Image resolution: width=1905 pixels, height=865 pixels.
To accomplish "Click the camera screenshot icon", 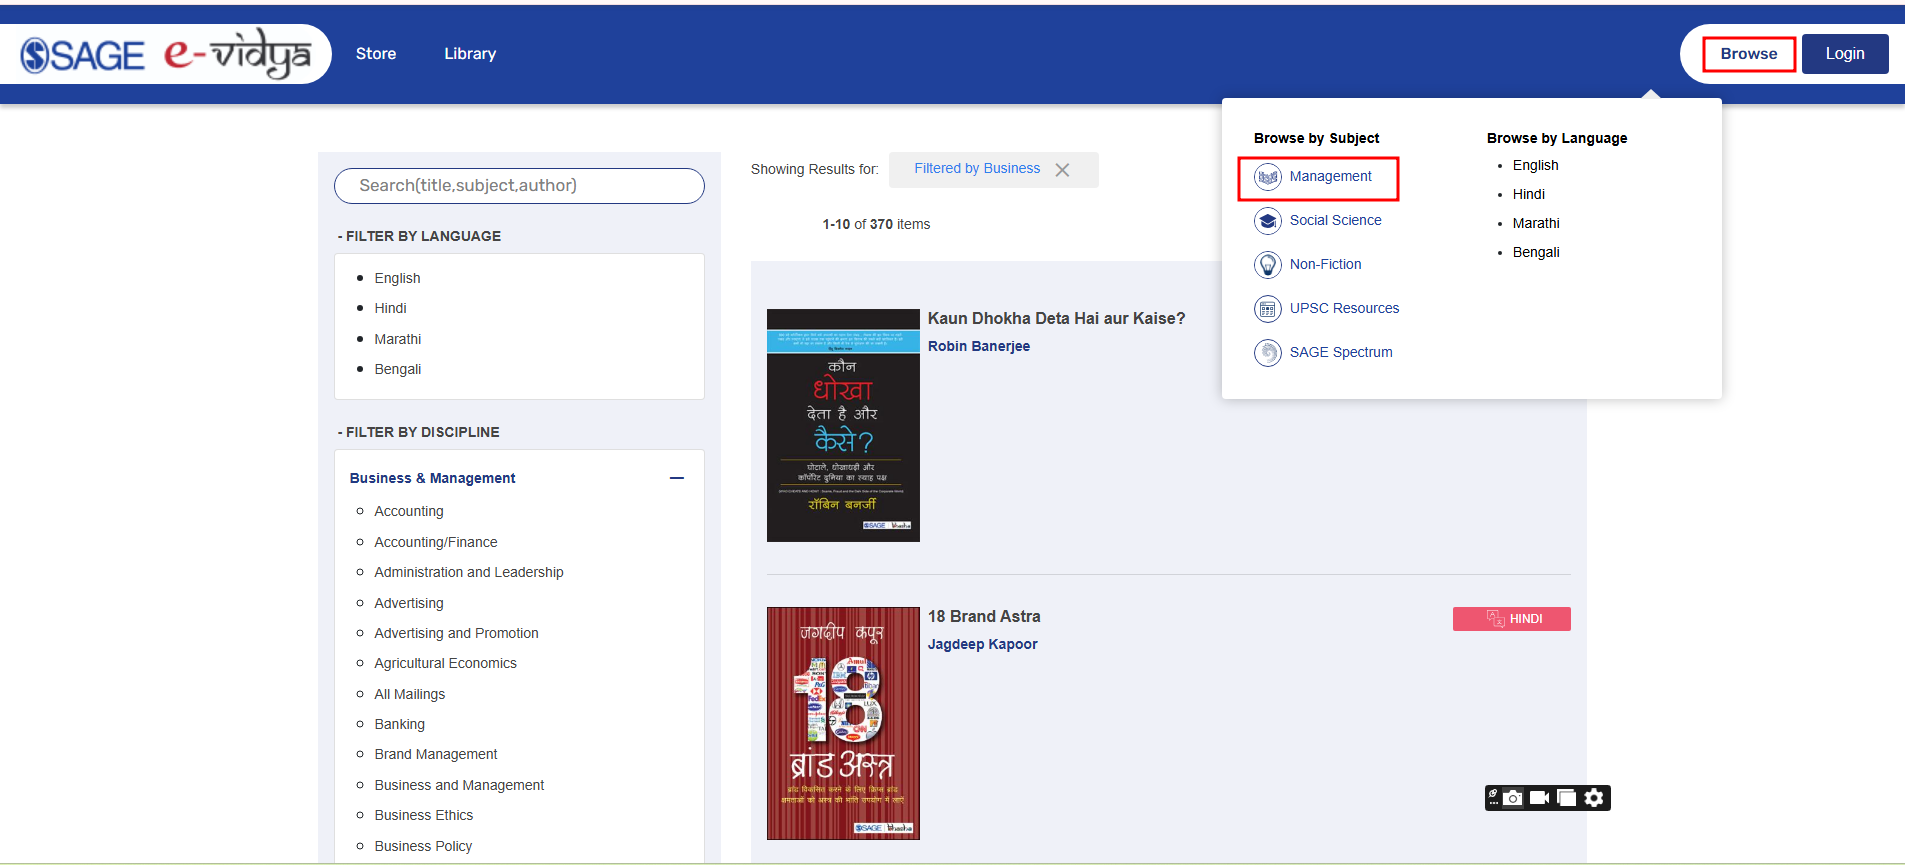I will coord(1513,798).
